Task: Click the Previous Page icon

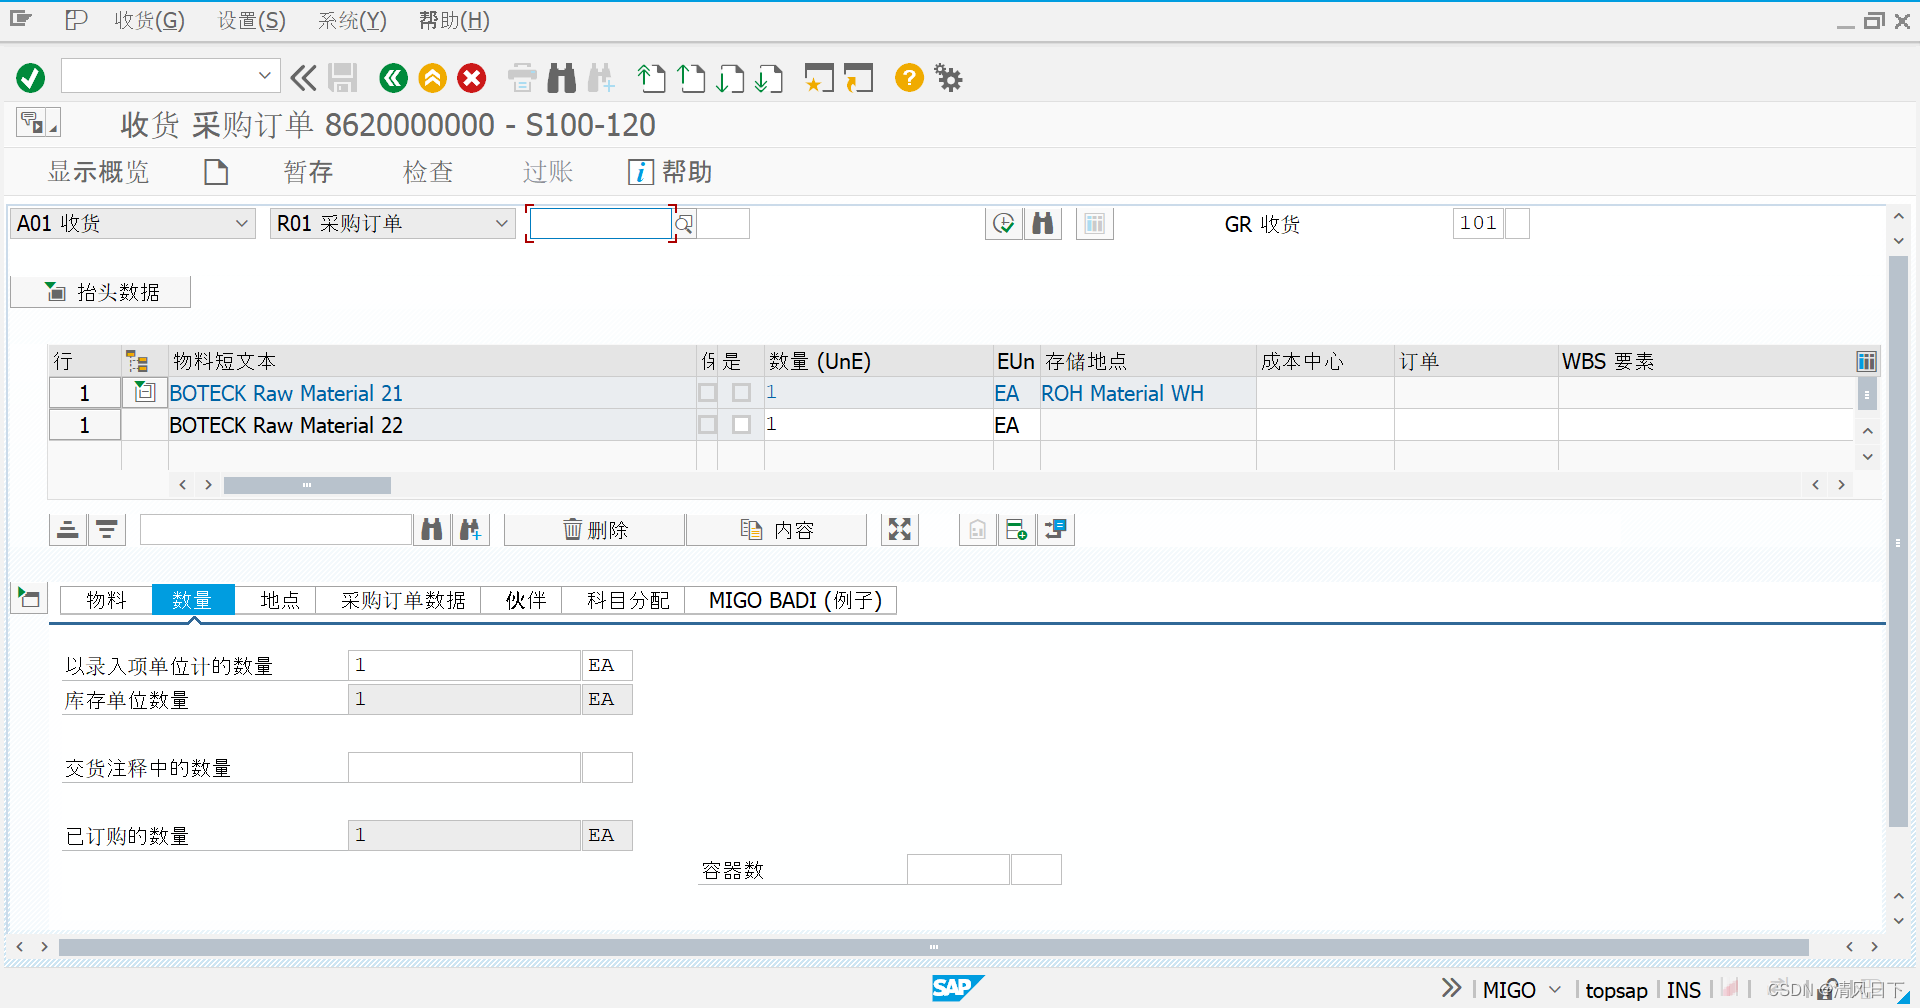Action: [691, 78]
